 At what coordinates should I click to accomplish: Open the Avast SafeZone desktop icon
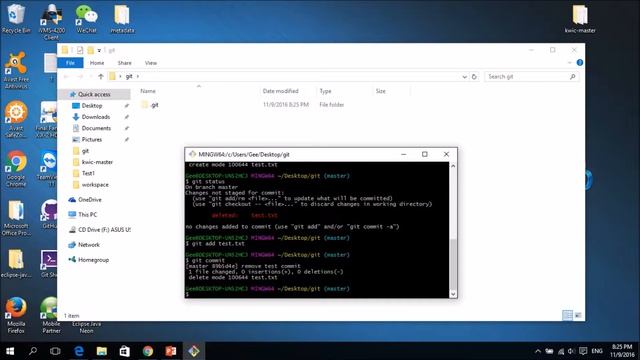(16, 119)
